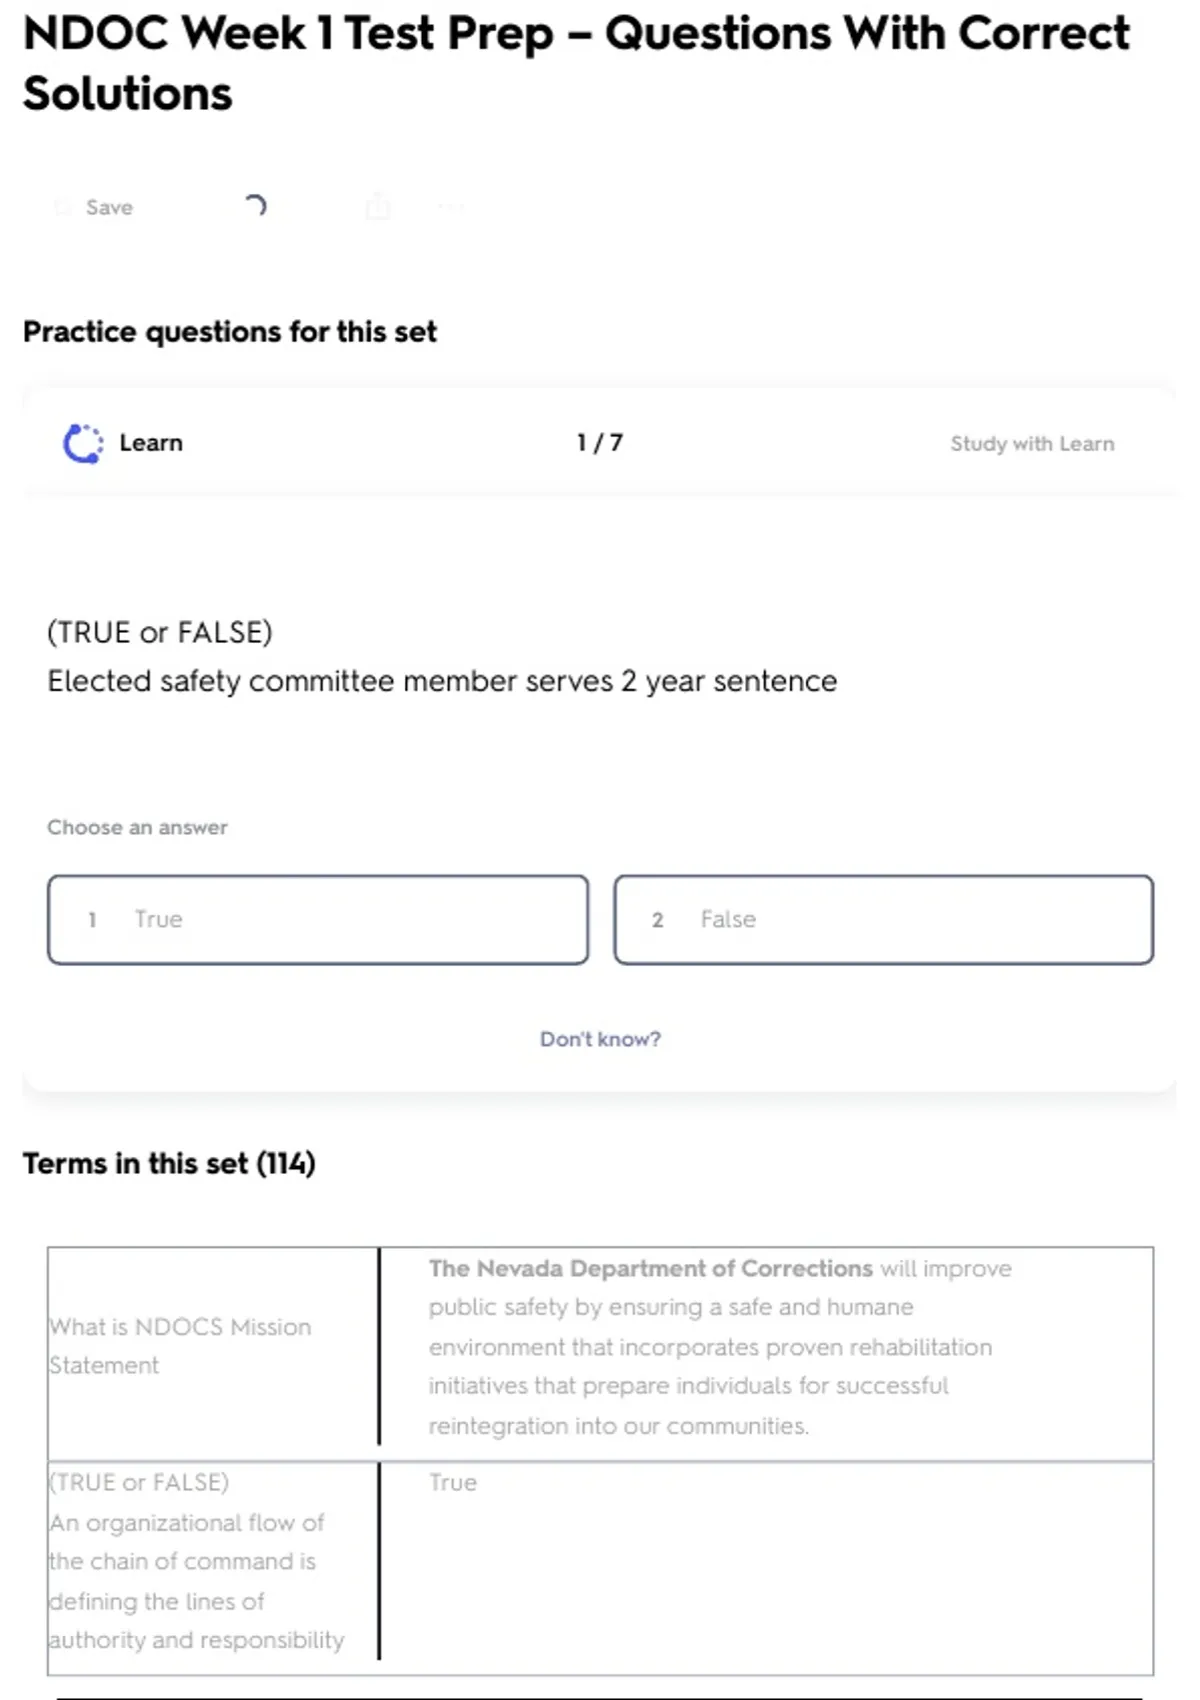Screen dimensions: 1200x1700
Task: Click the Learn mode circular icon
Action: click(83, 443)
